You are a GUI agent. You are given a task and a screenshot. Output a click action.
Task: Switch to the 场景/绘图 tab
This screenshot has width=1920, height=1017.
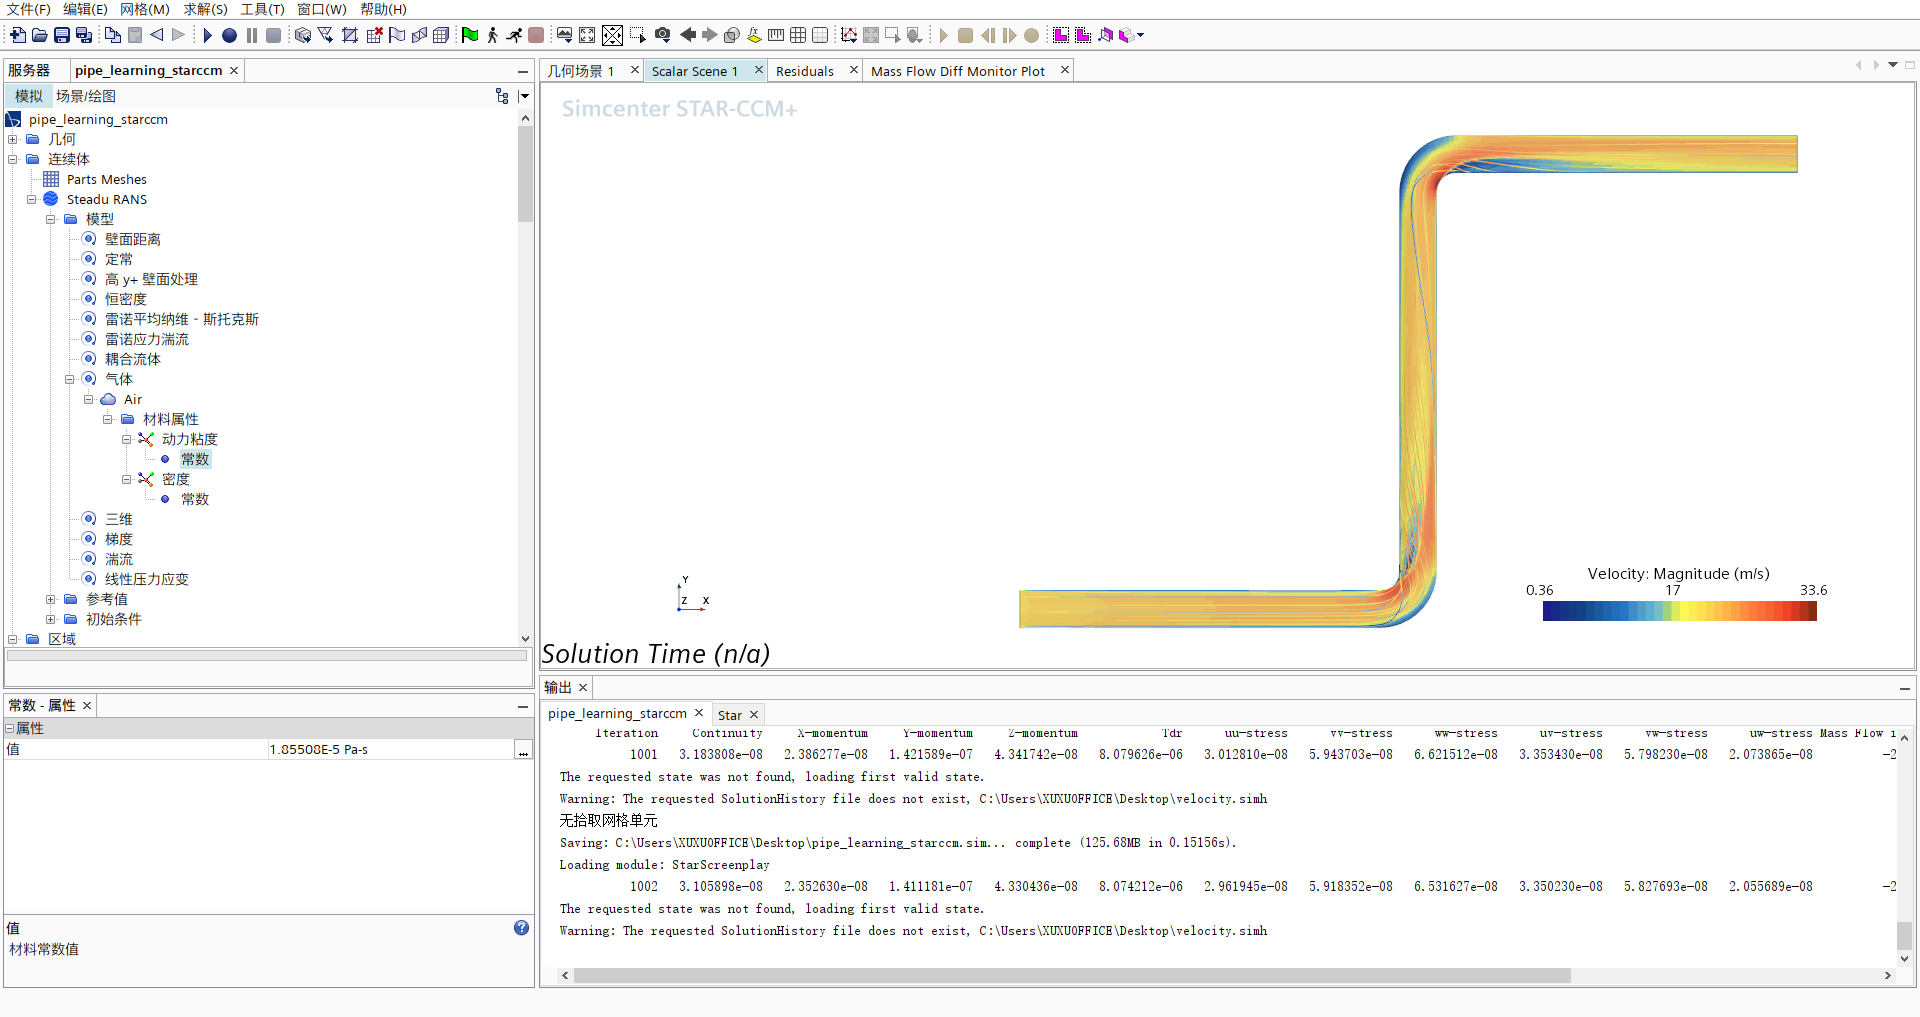point(86,96)
